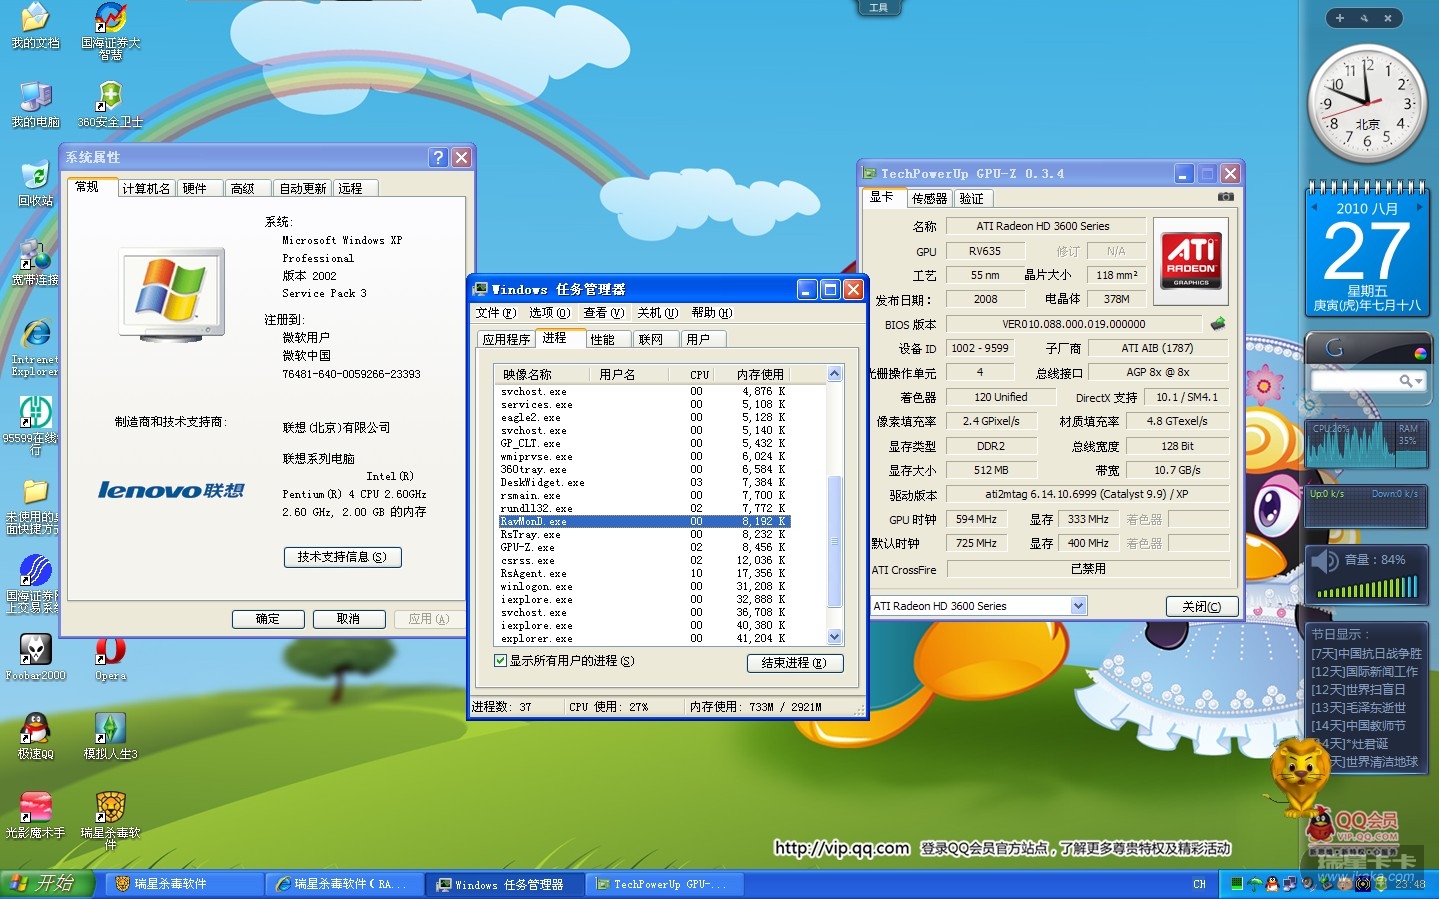Viewport: 1439px width, 899px height.
Task: Click the add gadget plus icon in sidebar
Action: pyautogui.click(x=1340, y=18)
